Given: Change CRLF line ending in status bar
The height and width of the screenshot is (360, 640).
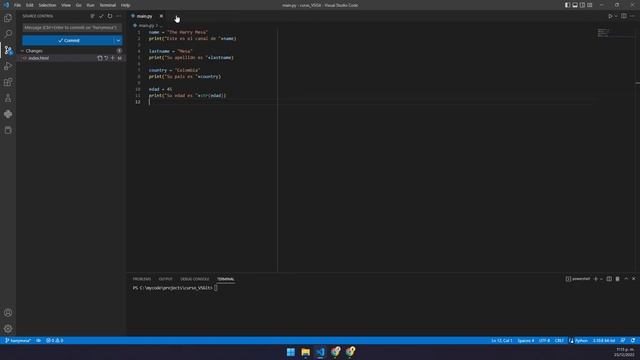Looking at the screenshot, I should click(x=559, y=340).
